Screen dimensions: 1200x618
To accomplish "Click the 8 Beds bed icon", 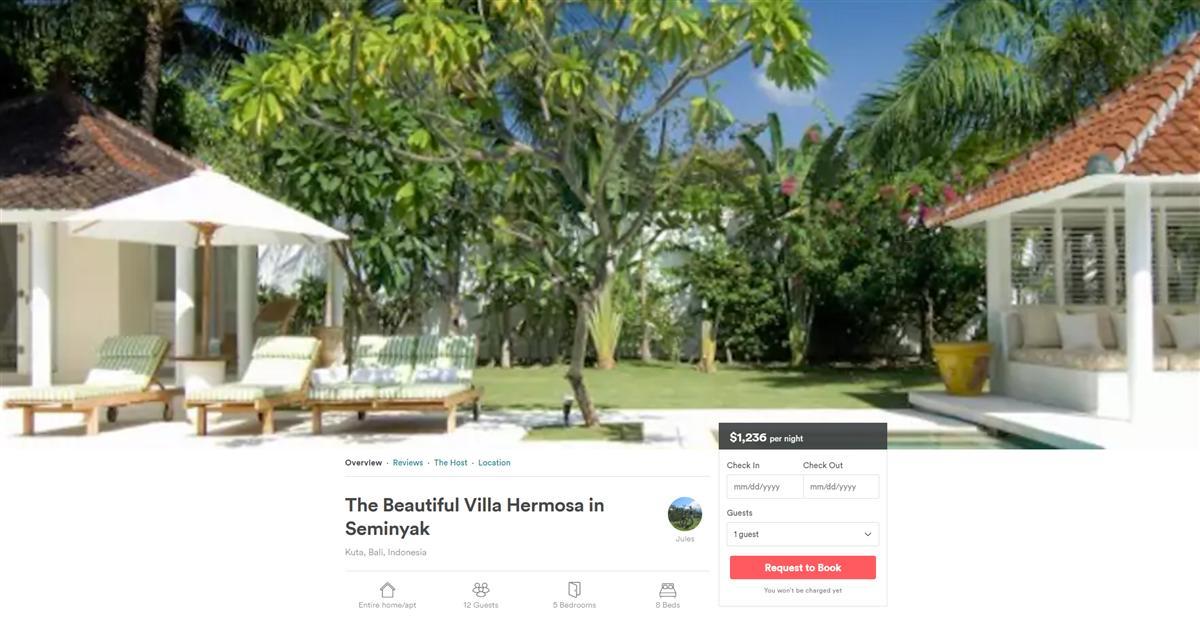I will [x=668, y=590].
